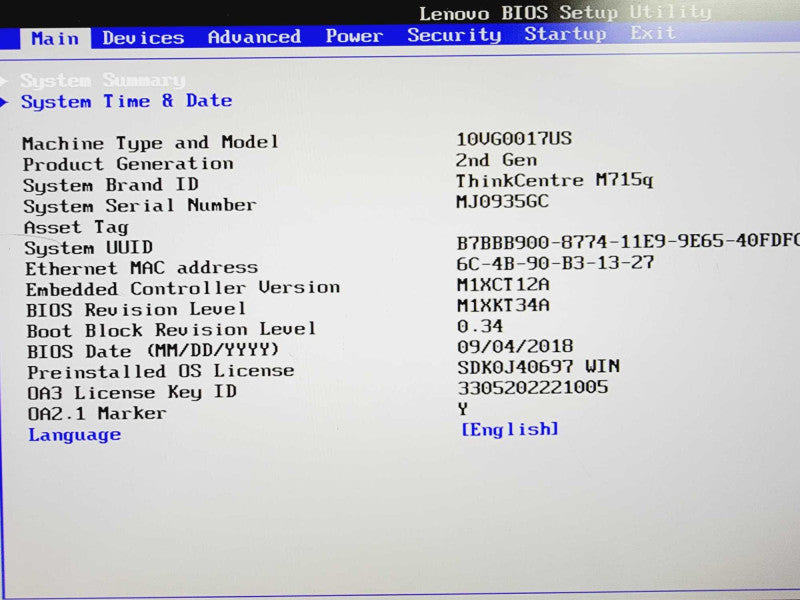Click BIOS Revision Level label
The image size is (800, 600).
[136, 309]
